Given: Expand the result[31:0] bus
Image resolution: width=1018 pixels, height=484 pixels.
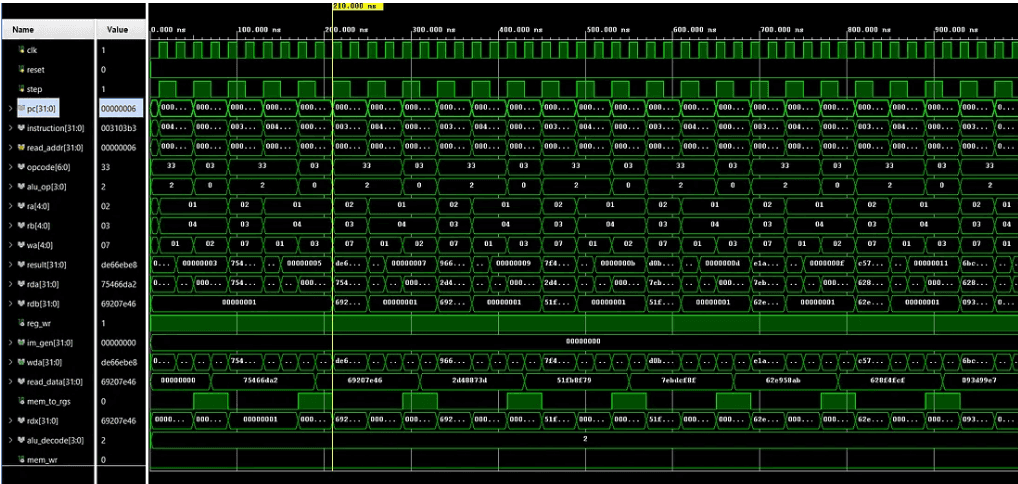Looking at the screenshot, I should 11,264.
